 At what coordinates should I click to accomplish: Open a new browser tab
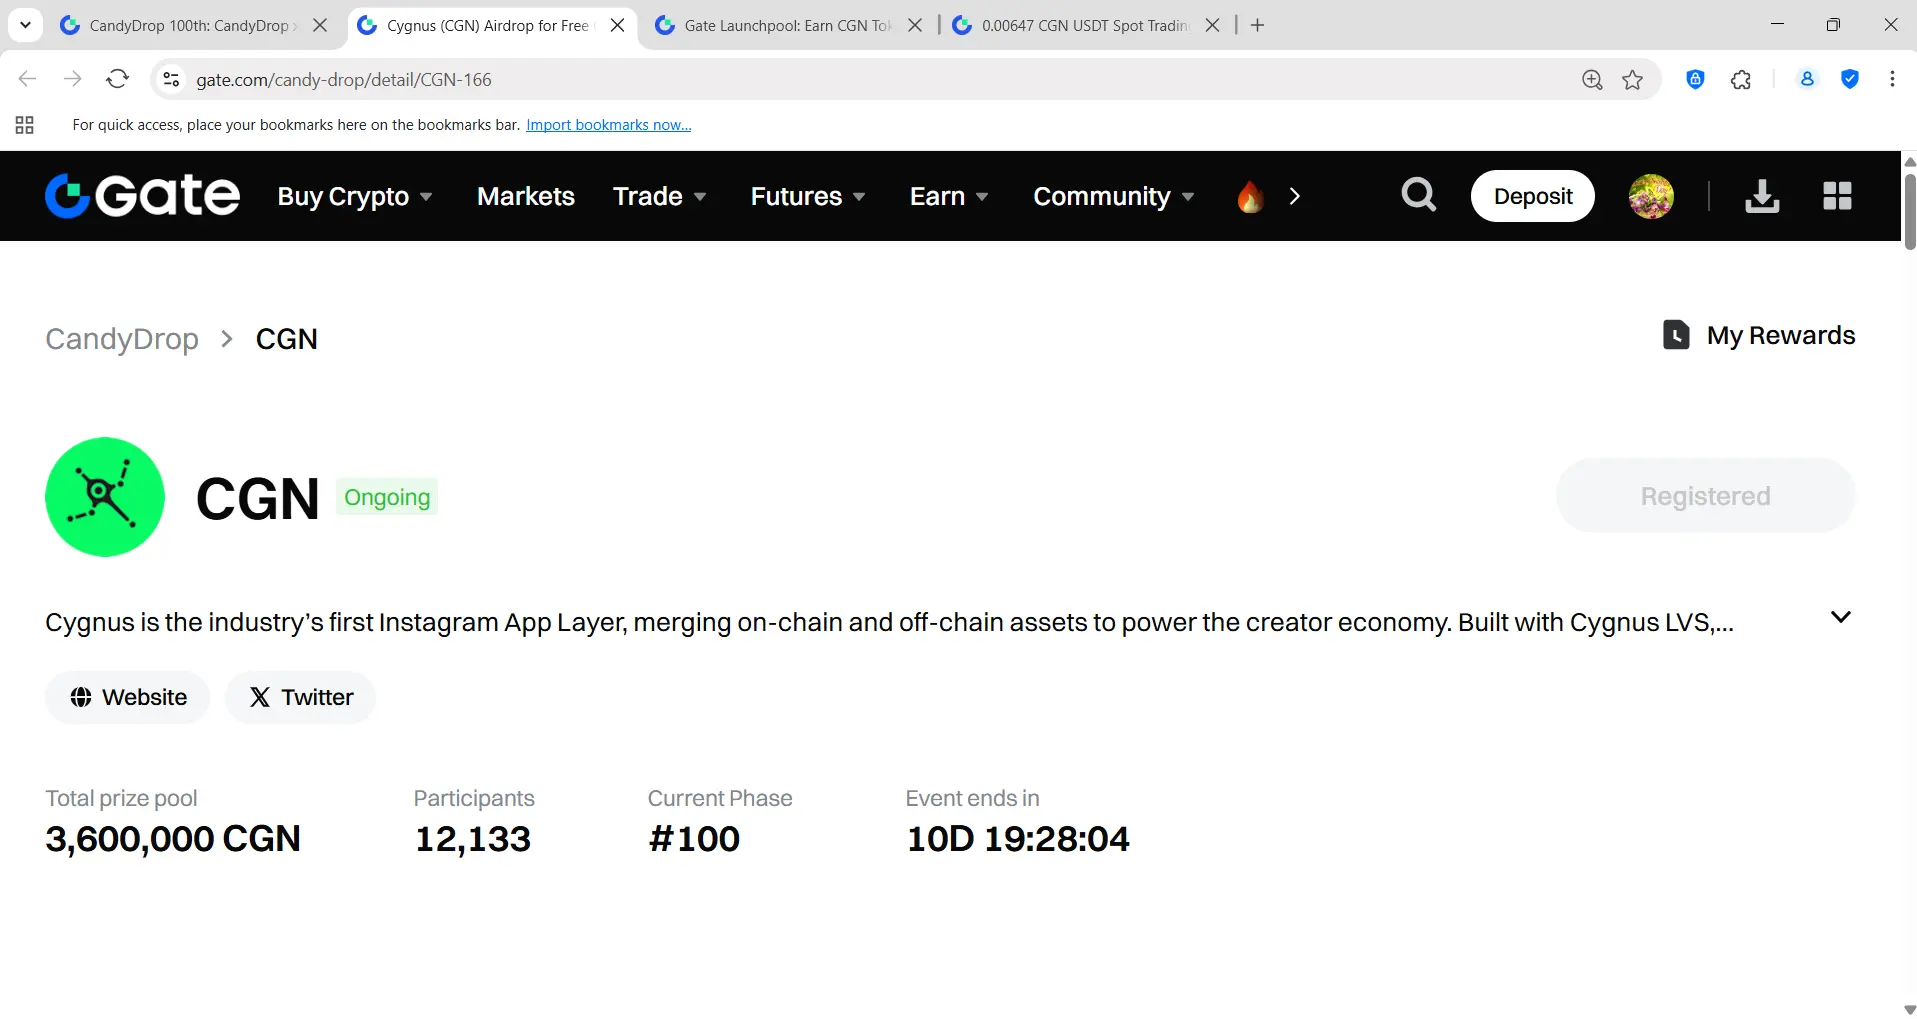pyautogui.click(x=1258, y=25)
